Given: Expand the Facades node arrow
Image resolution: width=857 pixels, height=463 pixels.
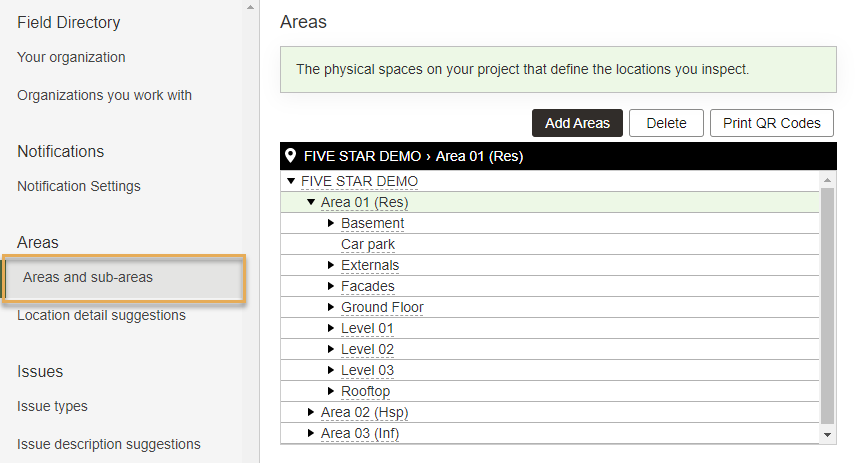Looking at the screenshot, I should click(x=331, y=286).
